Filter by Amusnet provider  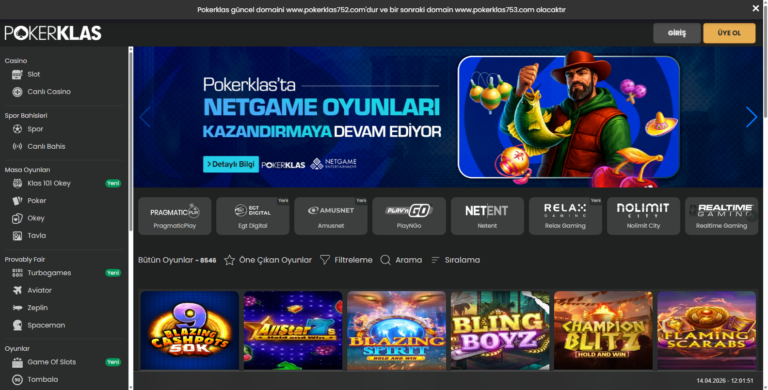[331, 216]
